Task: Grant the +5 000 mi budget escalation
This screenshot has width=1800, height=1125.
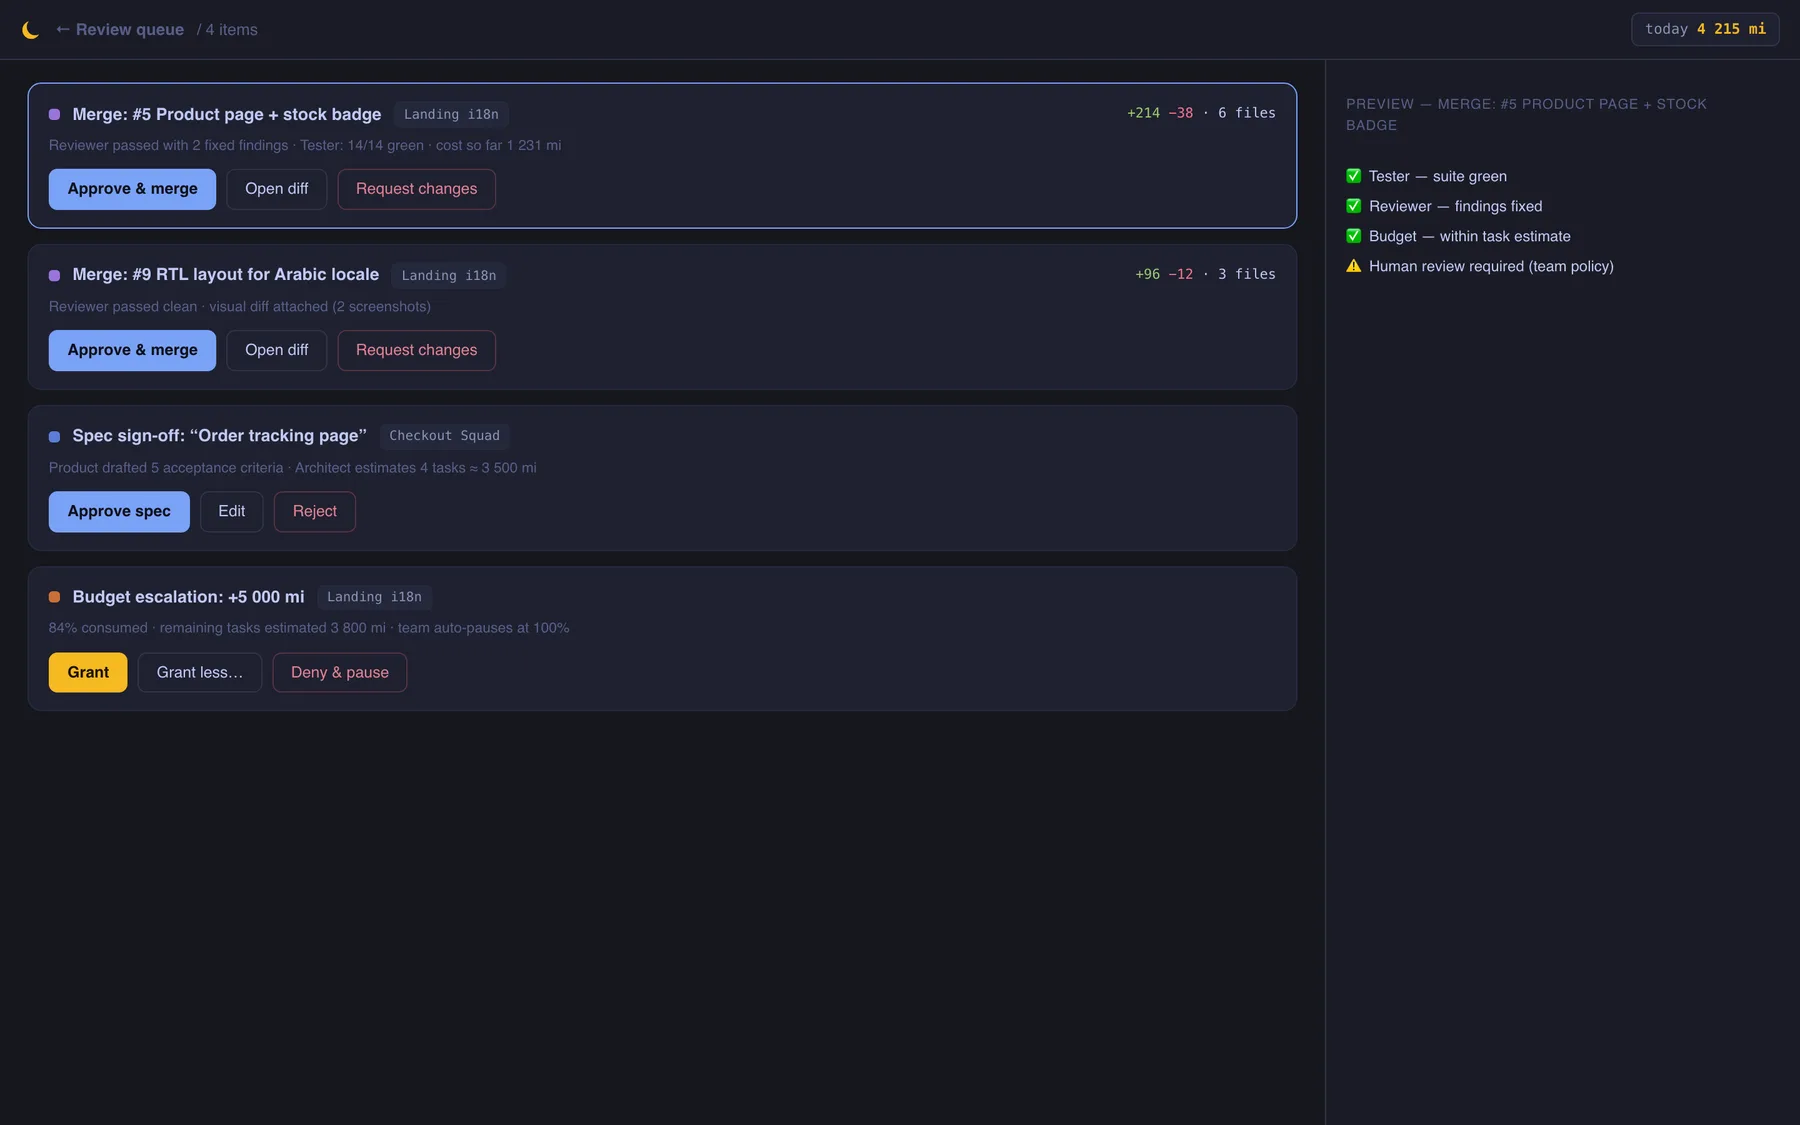Action: tap(88, 672)
